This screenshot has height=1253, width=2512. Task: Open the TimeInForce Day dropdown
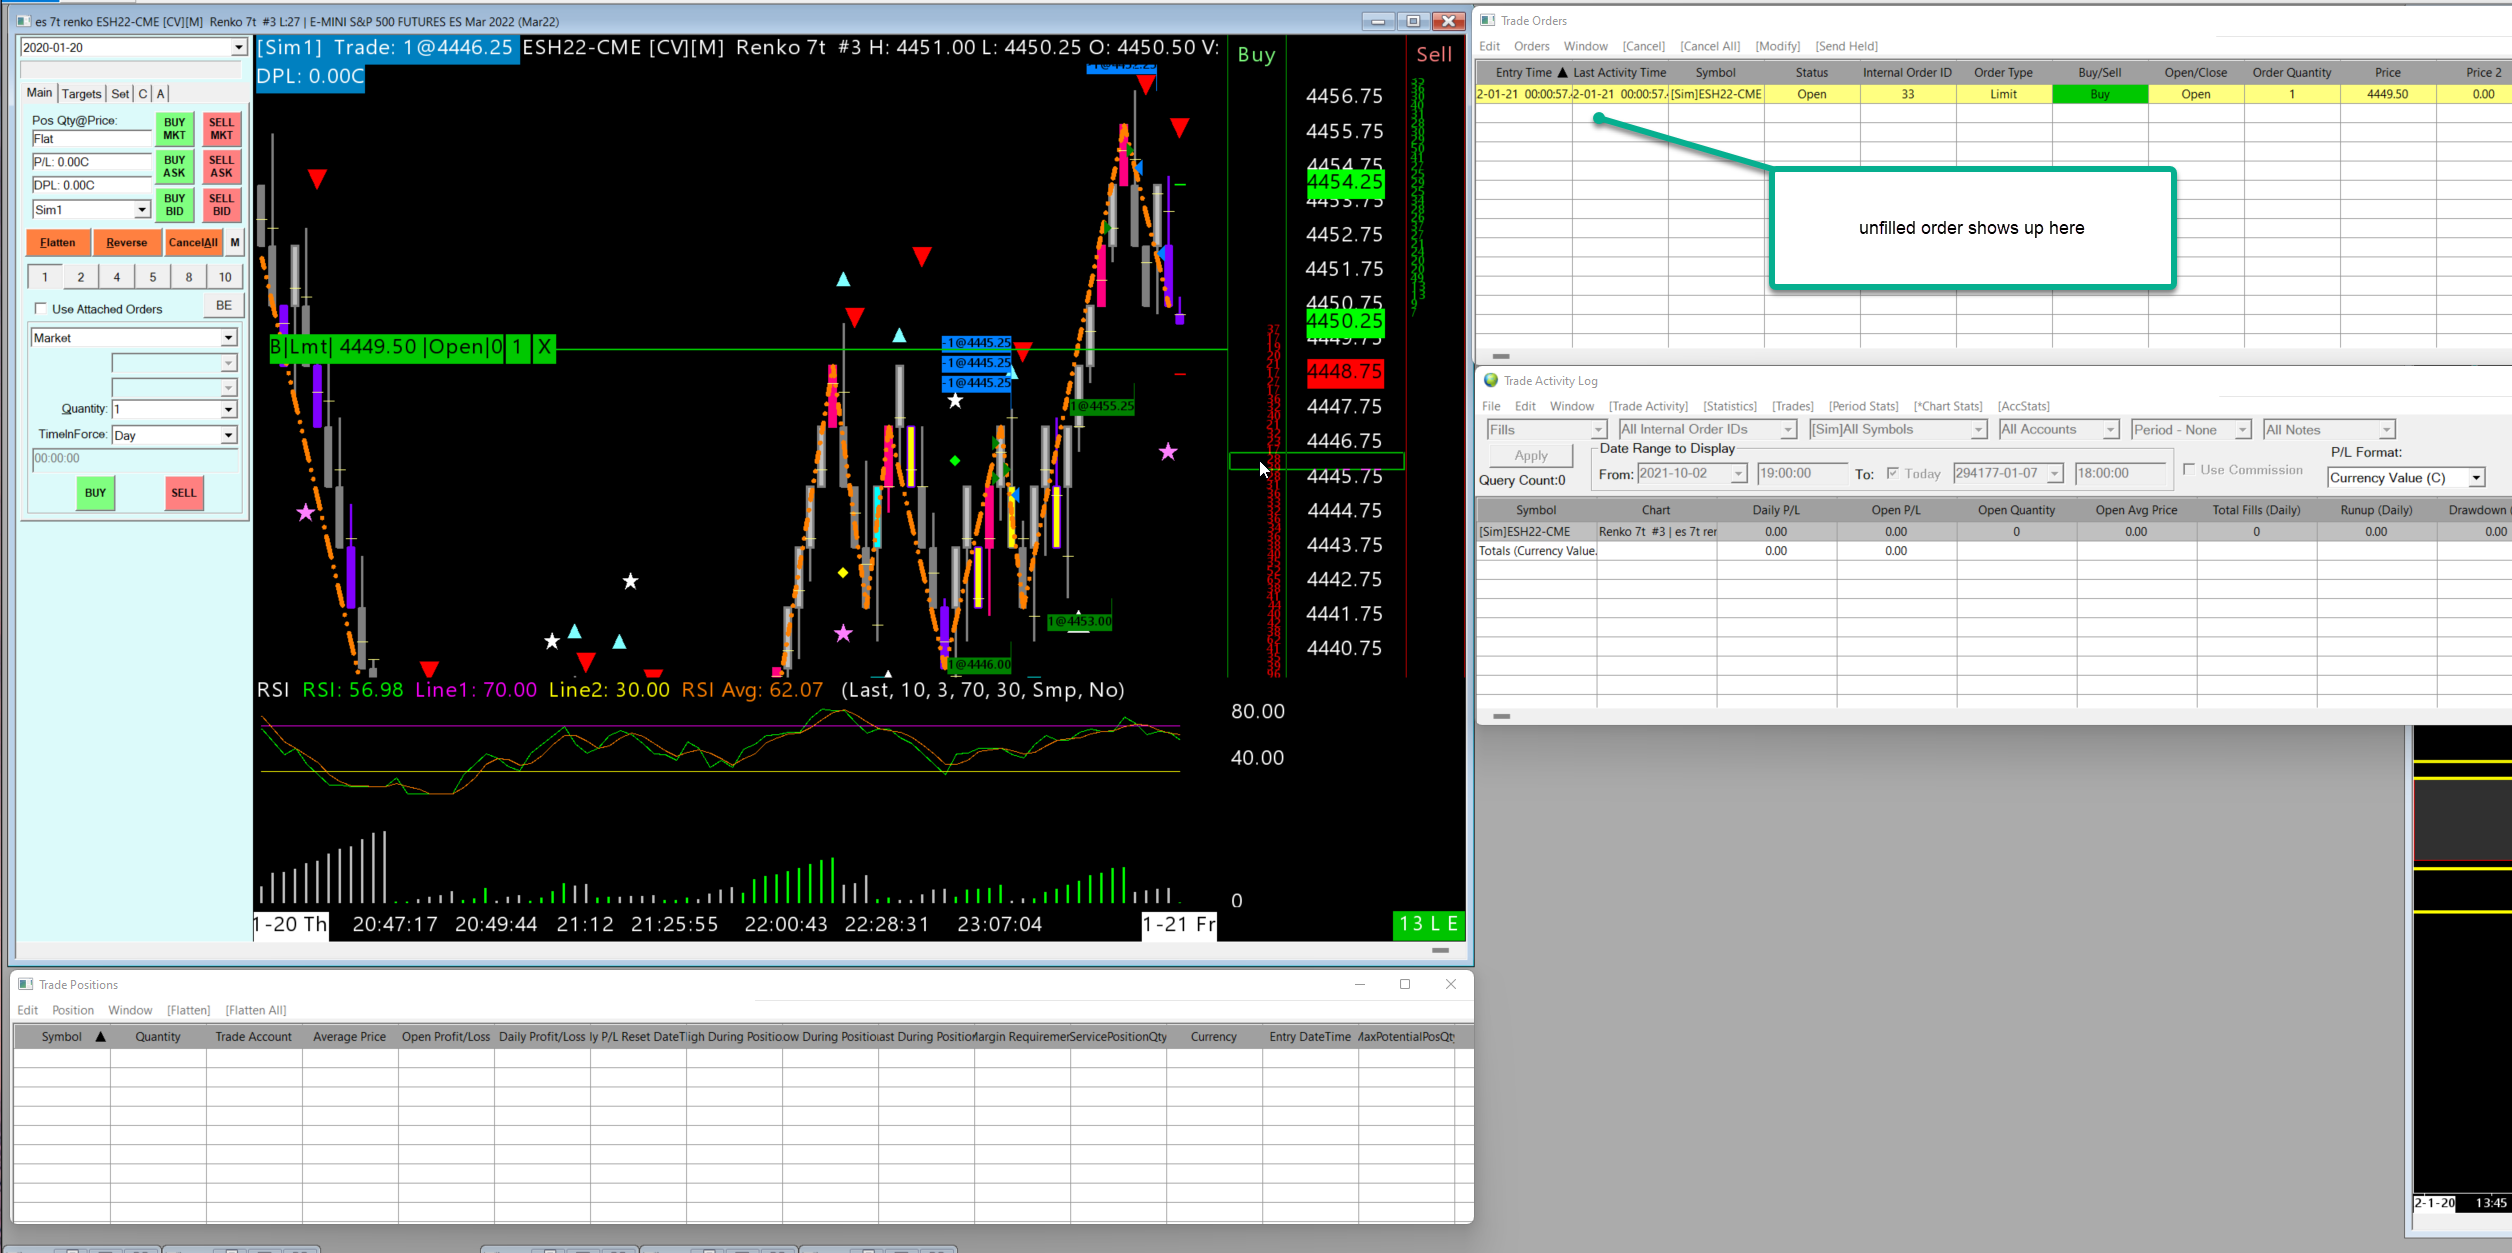(228, 435)
